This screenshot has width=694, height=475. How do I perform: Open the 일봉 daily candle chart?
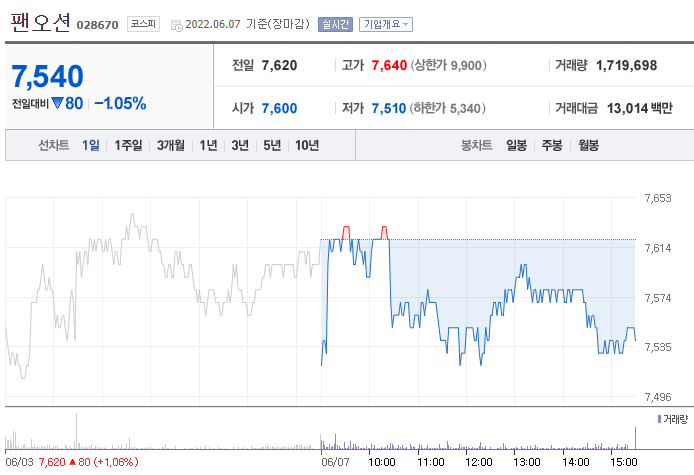pos(517,145)
